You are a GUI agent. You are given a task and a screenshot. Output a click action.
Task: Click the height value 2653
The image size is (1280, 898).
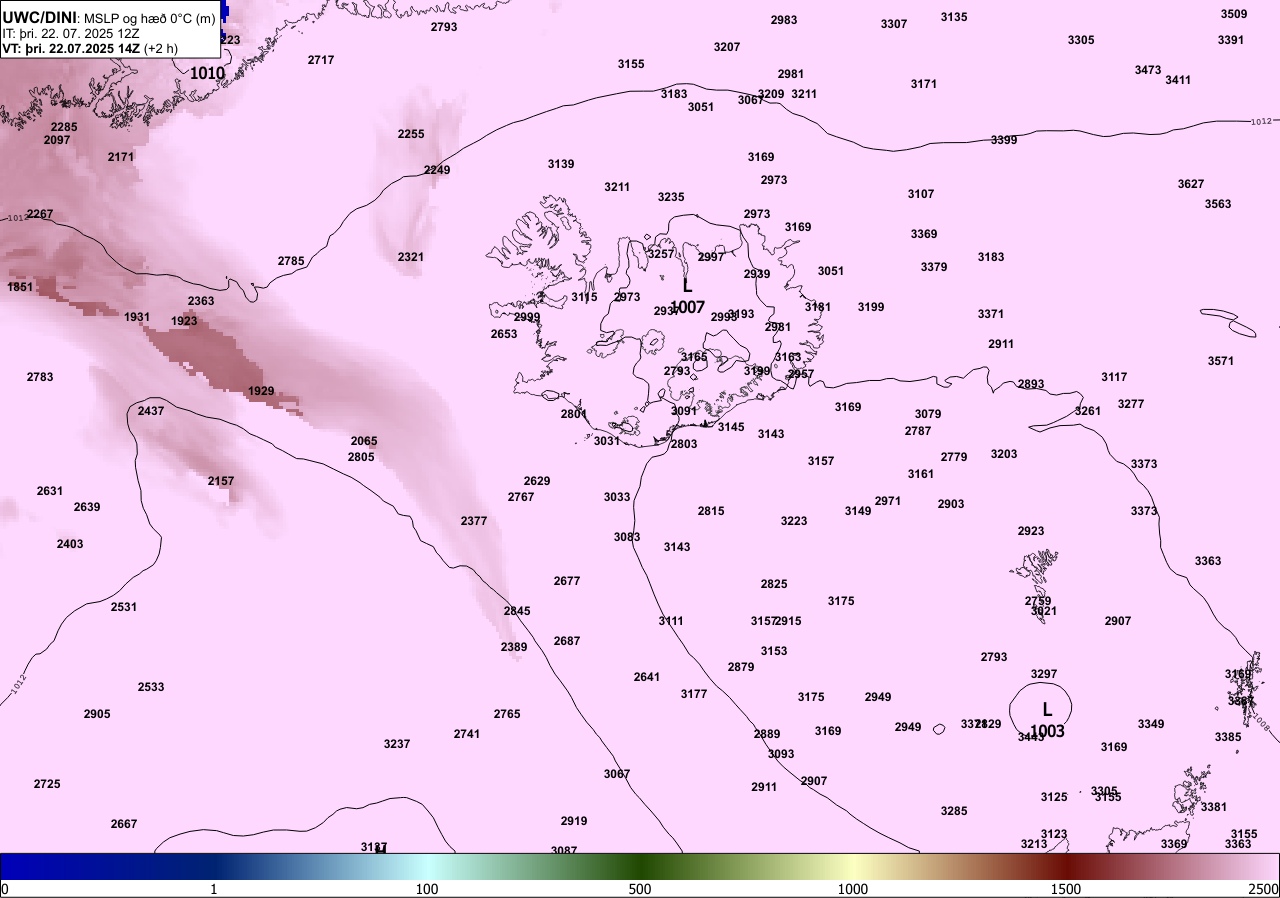[504, 334]
